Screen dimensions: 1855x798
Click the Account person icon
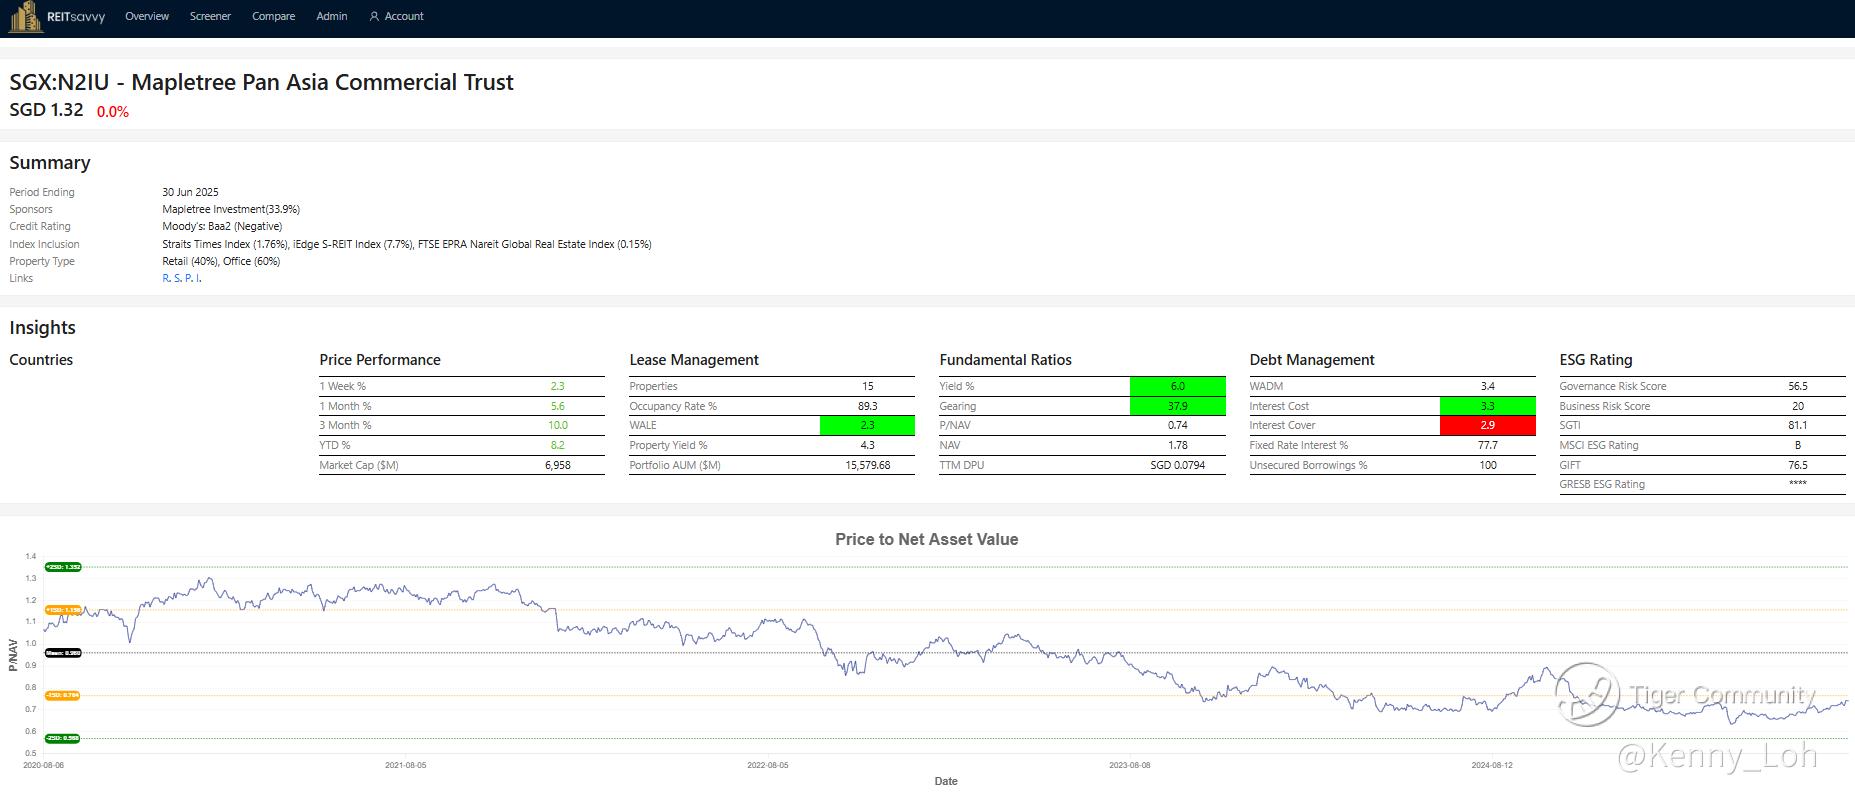(x=374, y=17)
